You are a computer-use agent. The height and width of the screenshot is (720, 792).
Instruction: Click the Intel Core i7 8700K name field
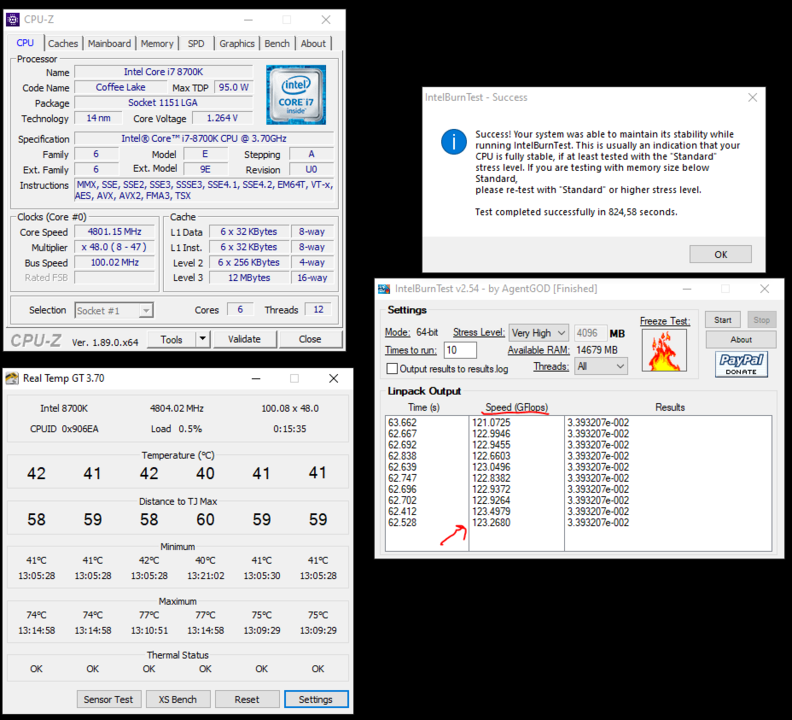click(x=163, y=72)
